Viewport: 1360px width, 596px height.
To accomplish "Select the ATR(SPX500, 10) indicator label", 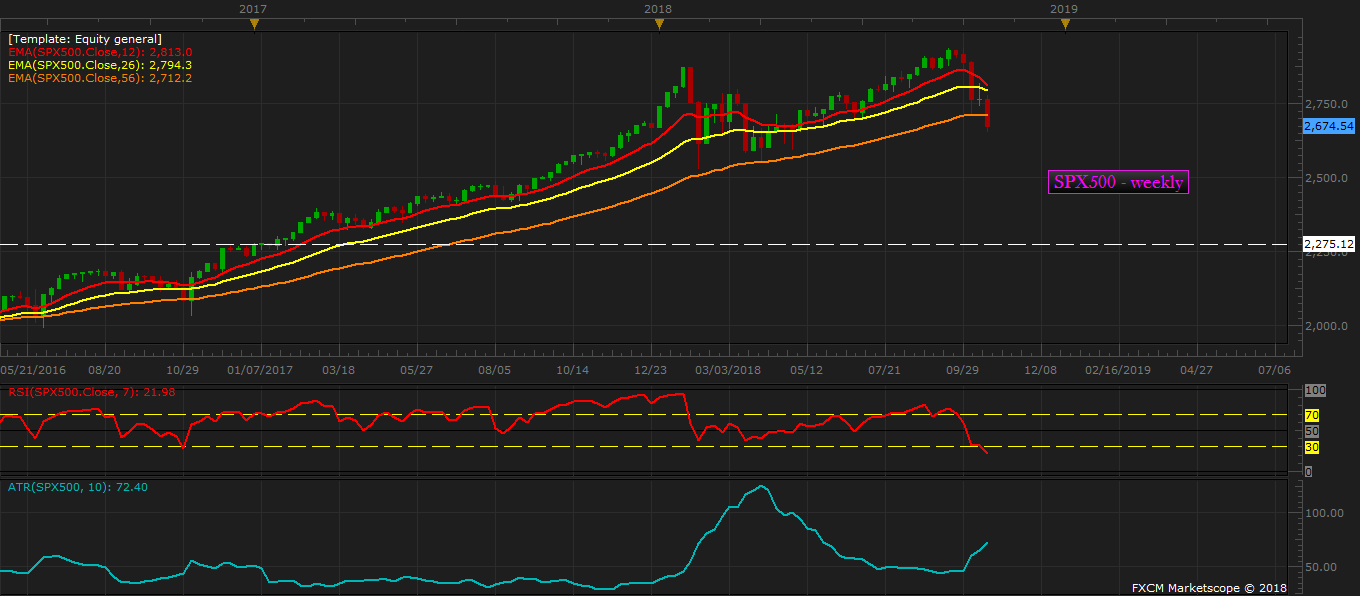I will coord(78,487).
